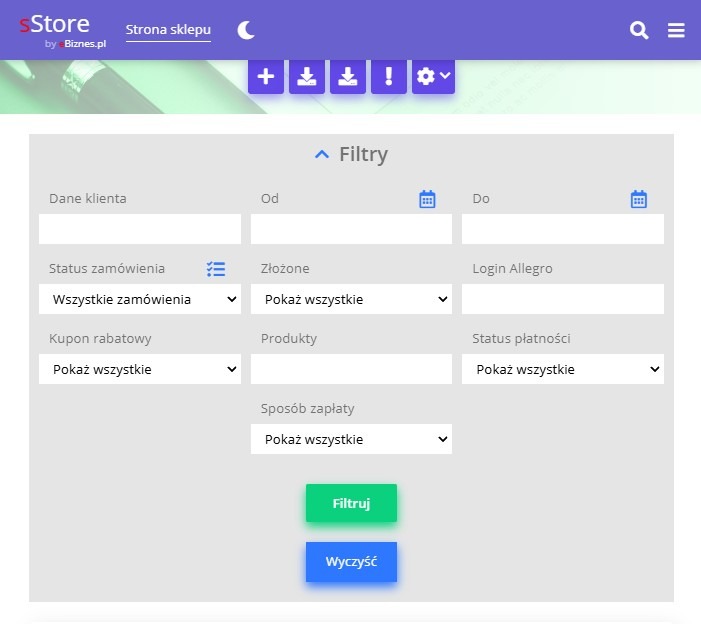This screenshot has width=701, height=624.
Task: Open the 'Złożone' dropdown
Action: [x=351, y=299]
